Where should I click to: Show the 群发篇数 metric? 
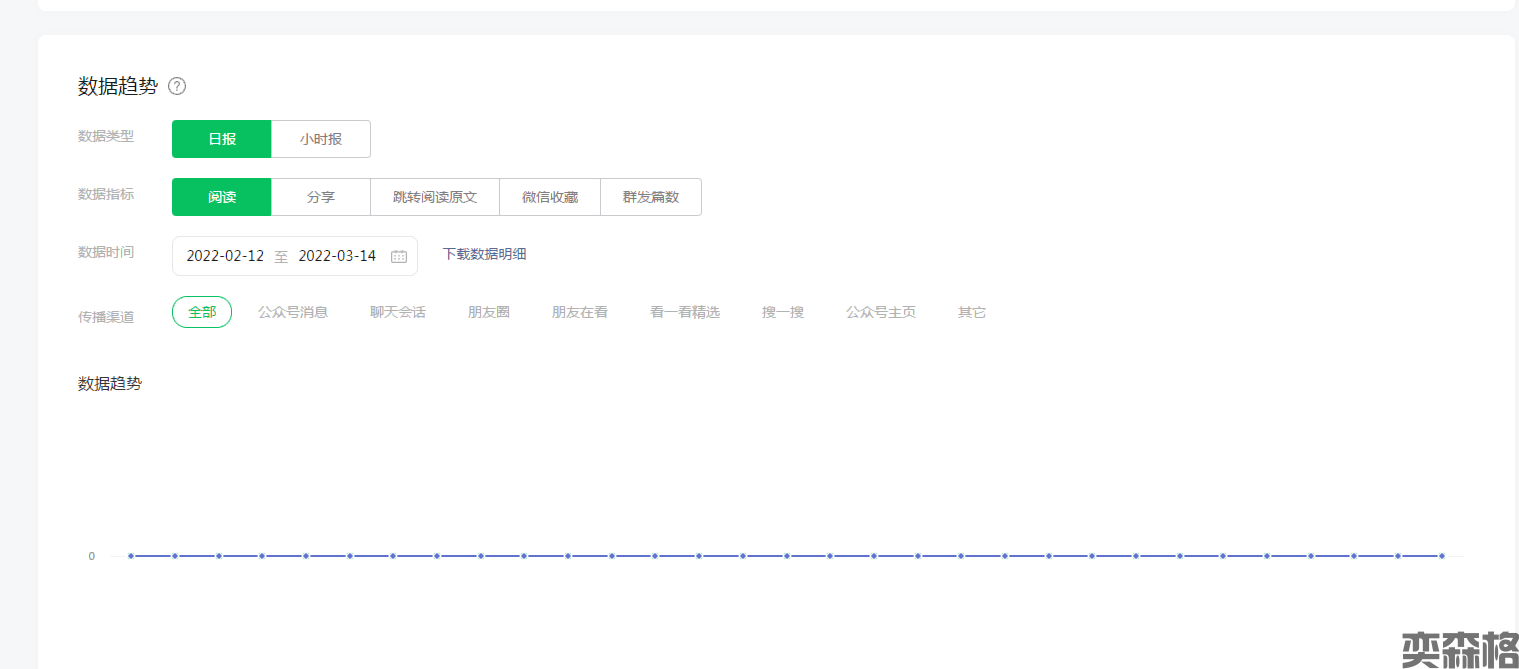pos(651,197)
